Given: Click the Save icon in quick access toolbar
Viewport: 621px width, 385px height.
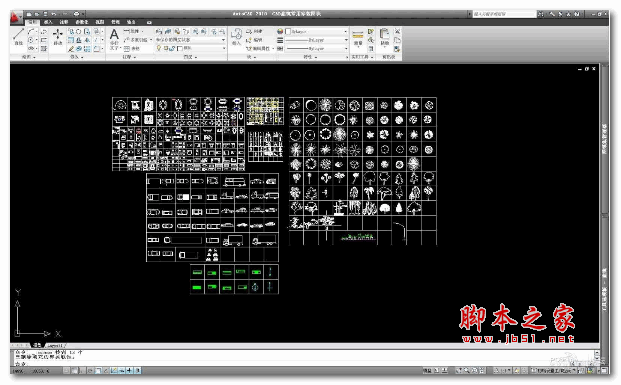Looking at the screenshot, I should click(45, 14).
